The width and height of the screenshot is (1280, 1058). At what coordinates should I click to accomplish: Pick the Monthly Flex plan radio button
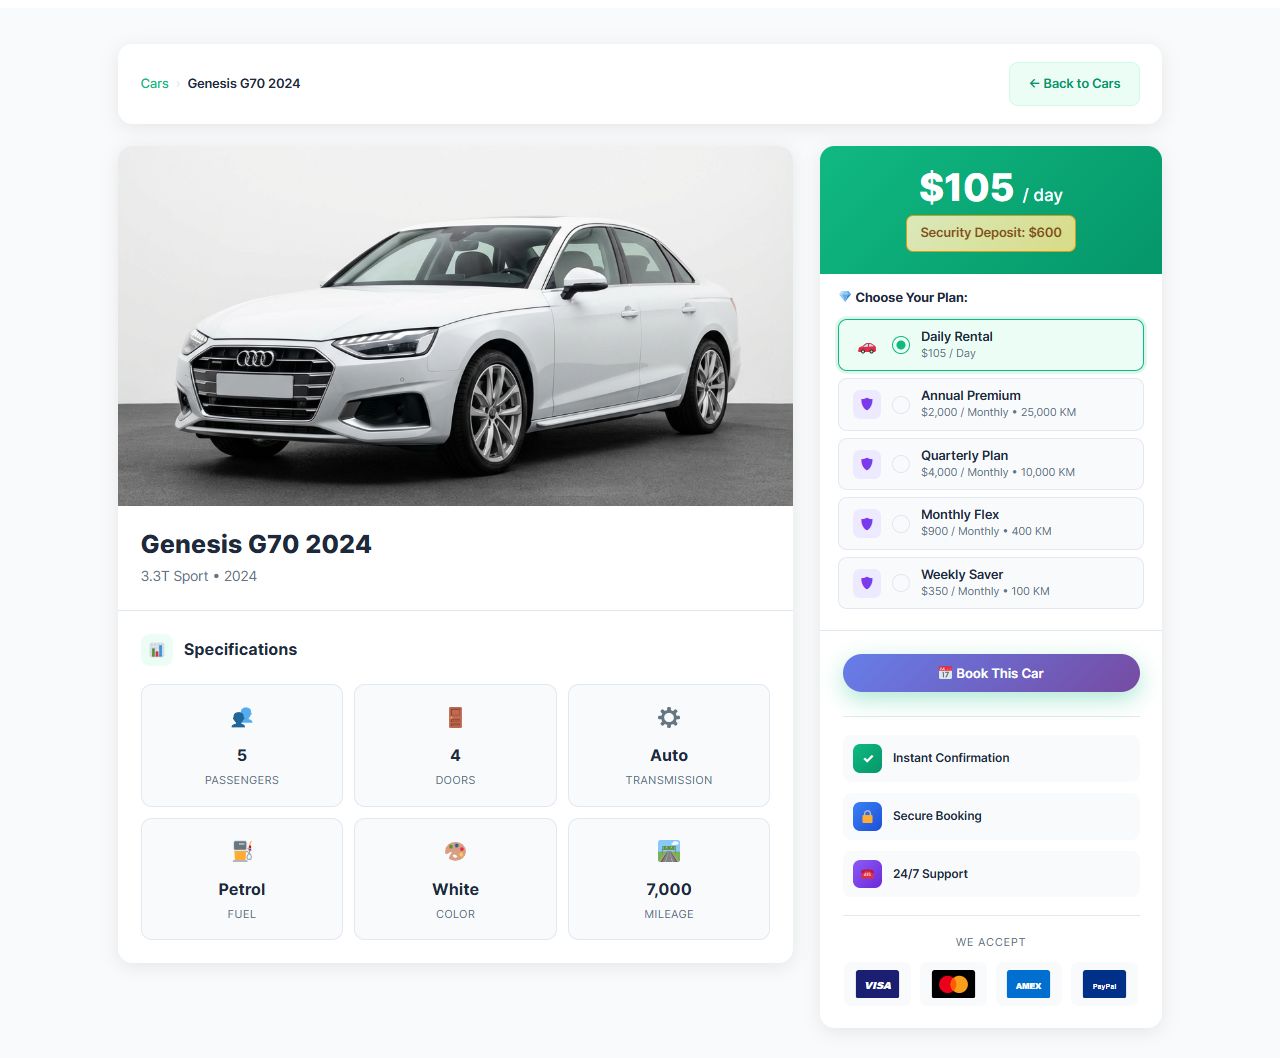pos(901,523)
